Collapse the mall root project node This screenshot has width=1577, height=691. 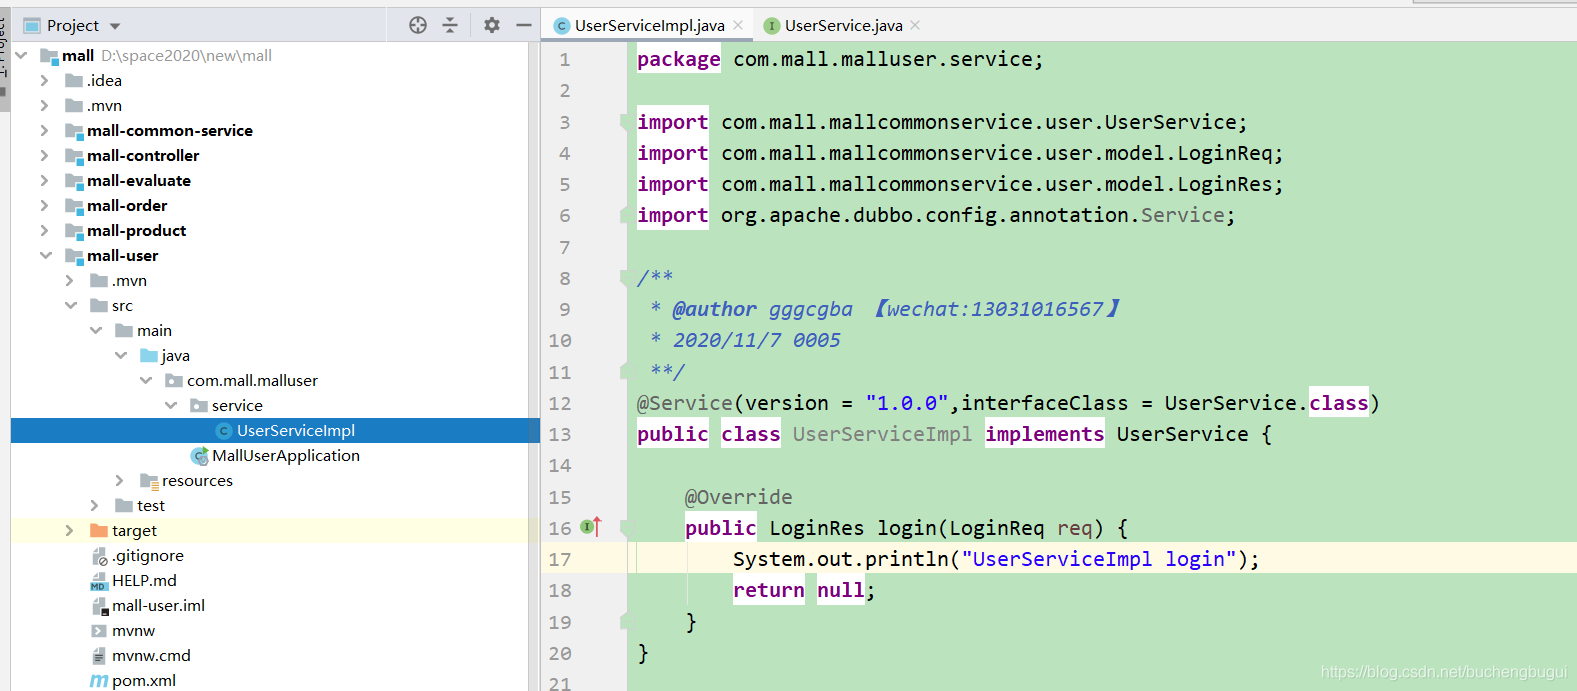pos(21,55)
